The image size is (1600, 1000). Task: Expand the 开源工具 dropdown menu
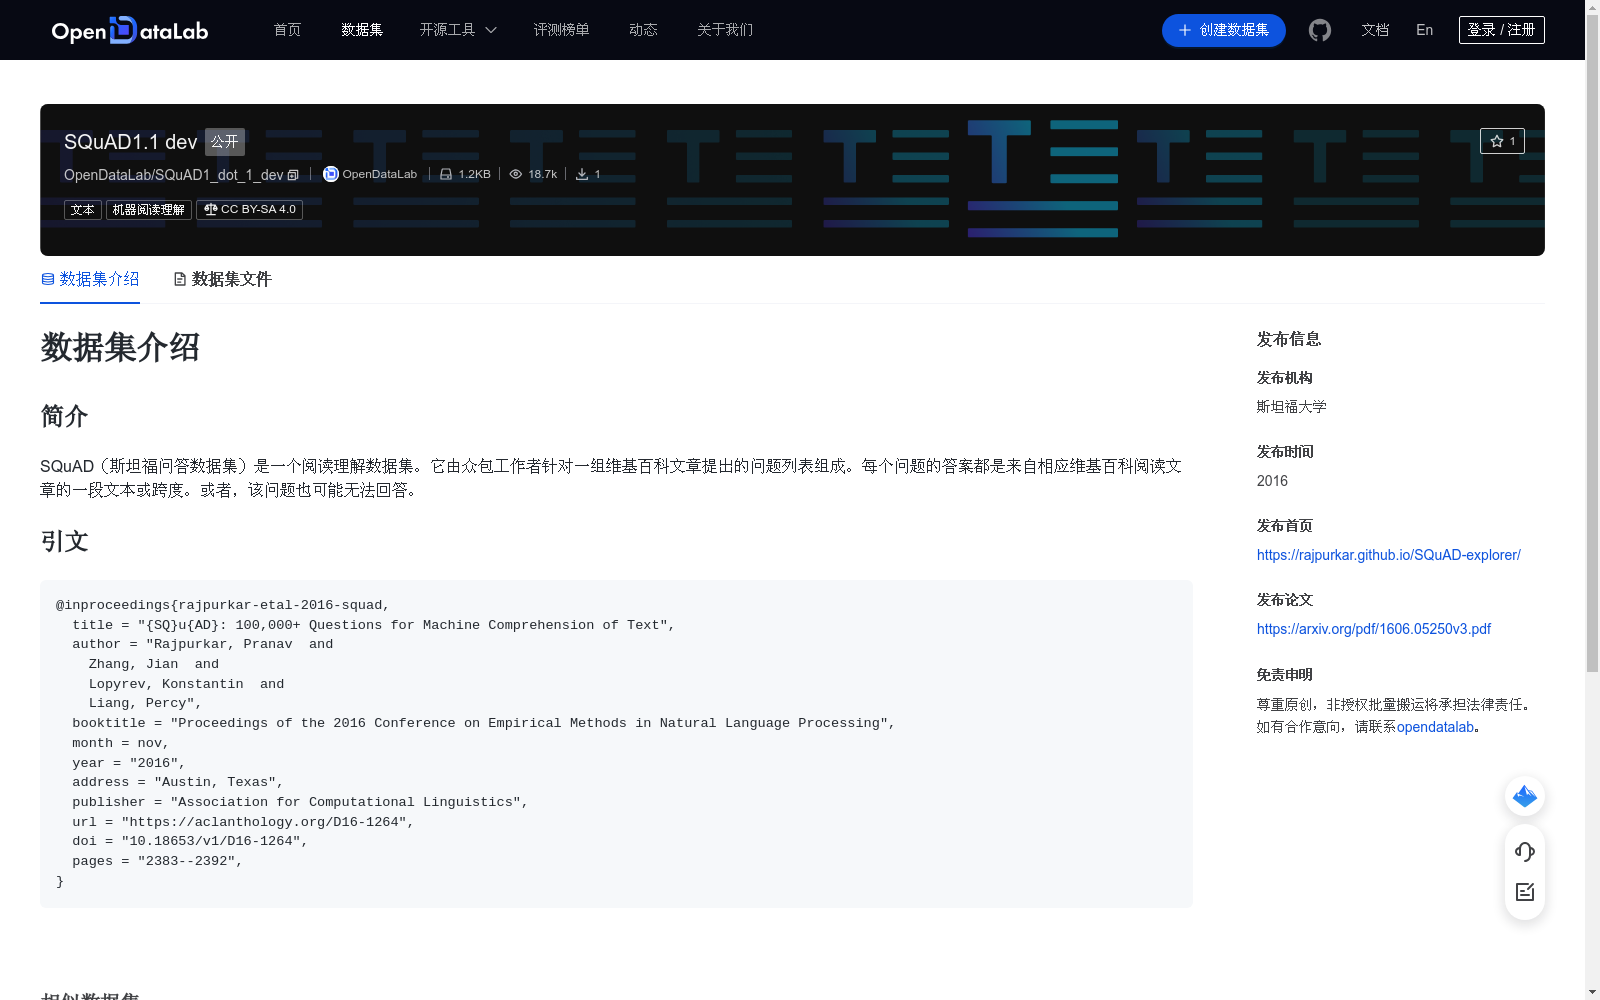pos(458,30)
